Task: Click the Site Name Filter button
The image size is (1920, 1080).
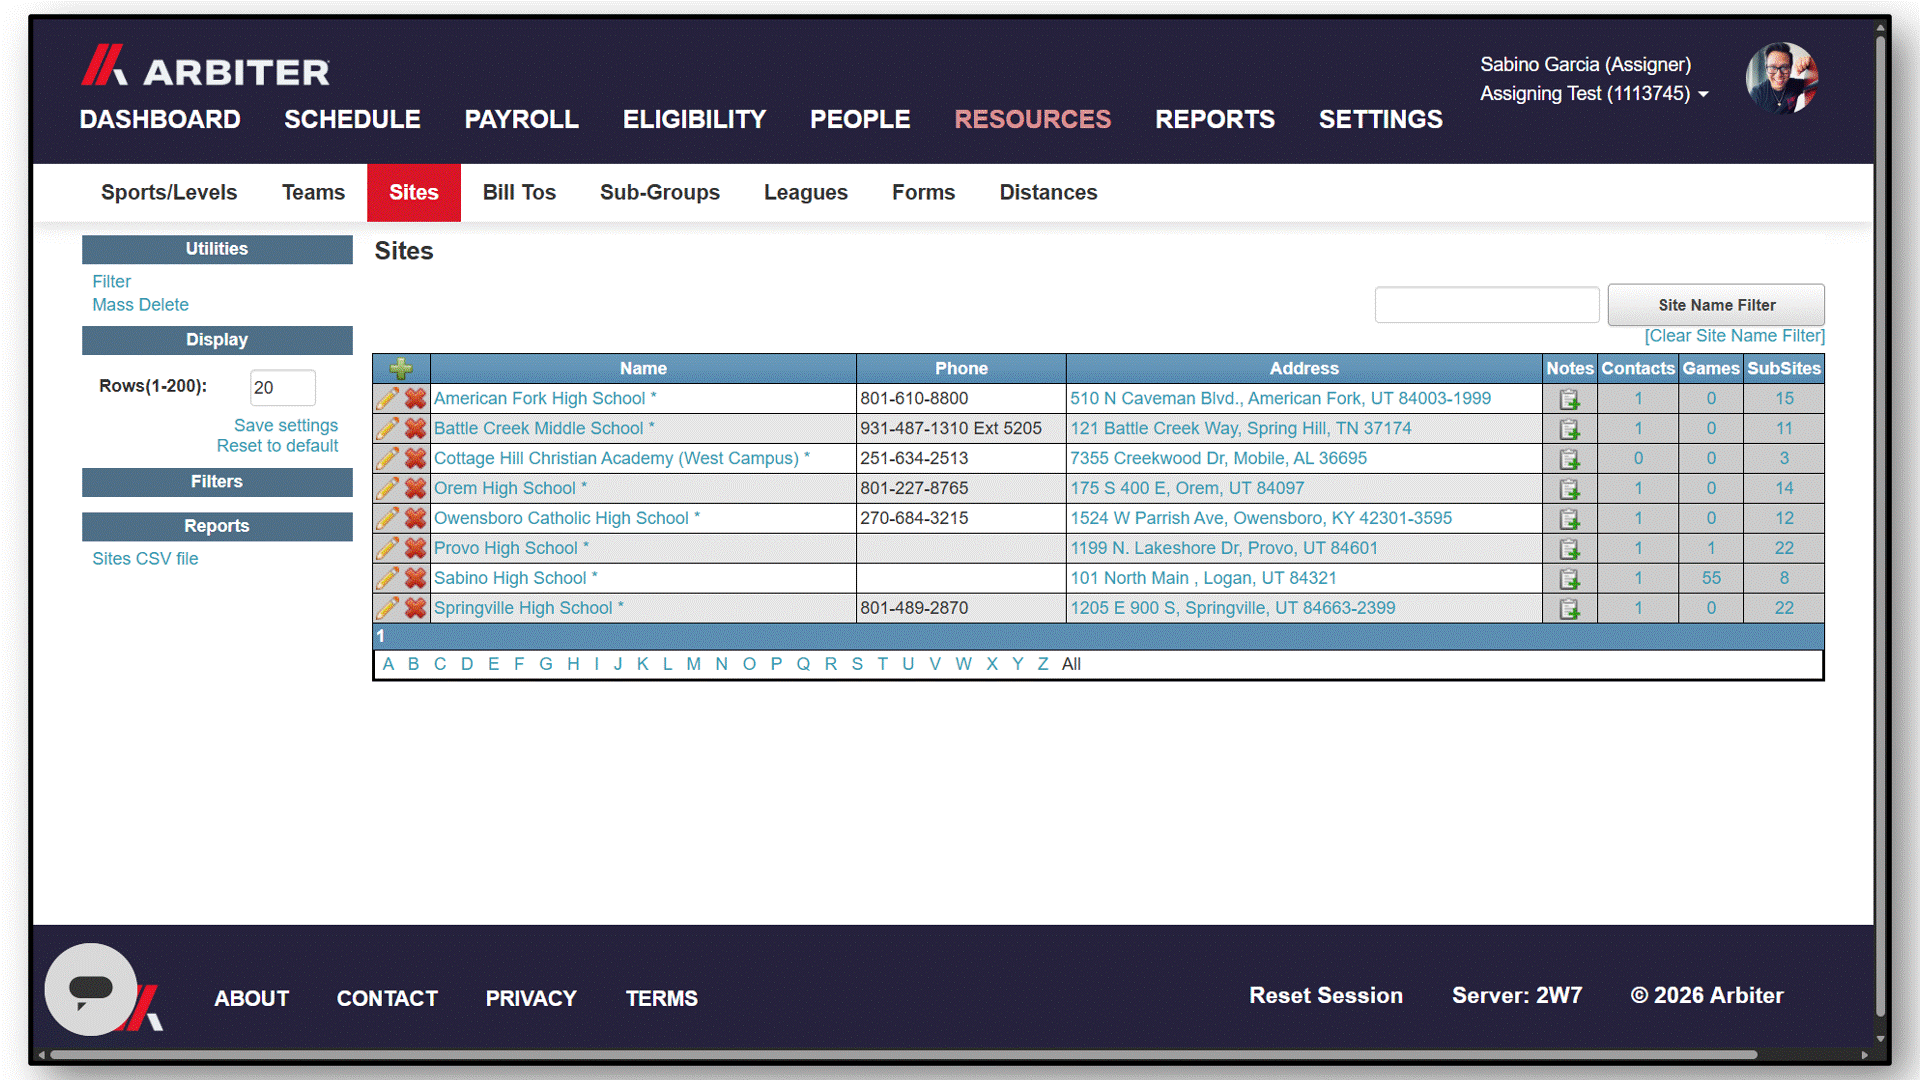Action: coord(1716,305)
